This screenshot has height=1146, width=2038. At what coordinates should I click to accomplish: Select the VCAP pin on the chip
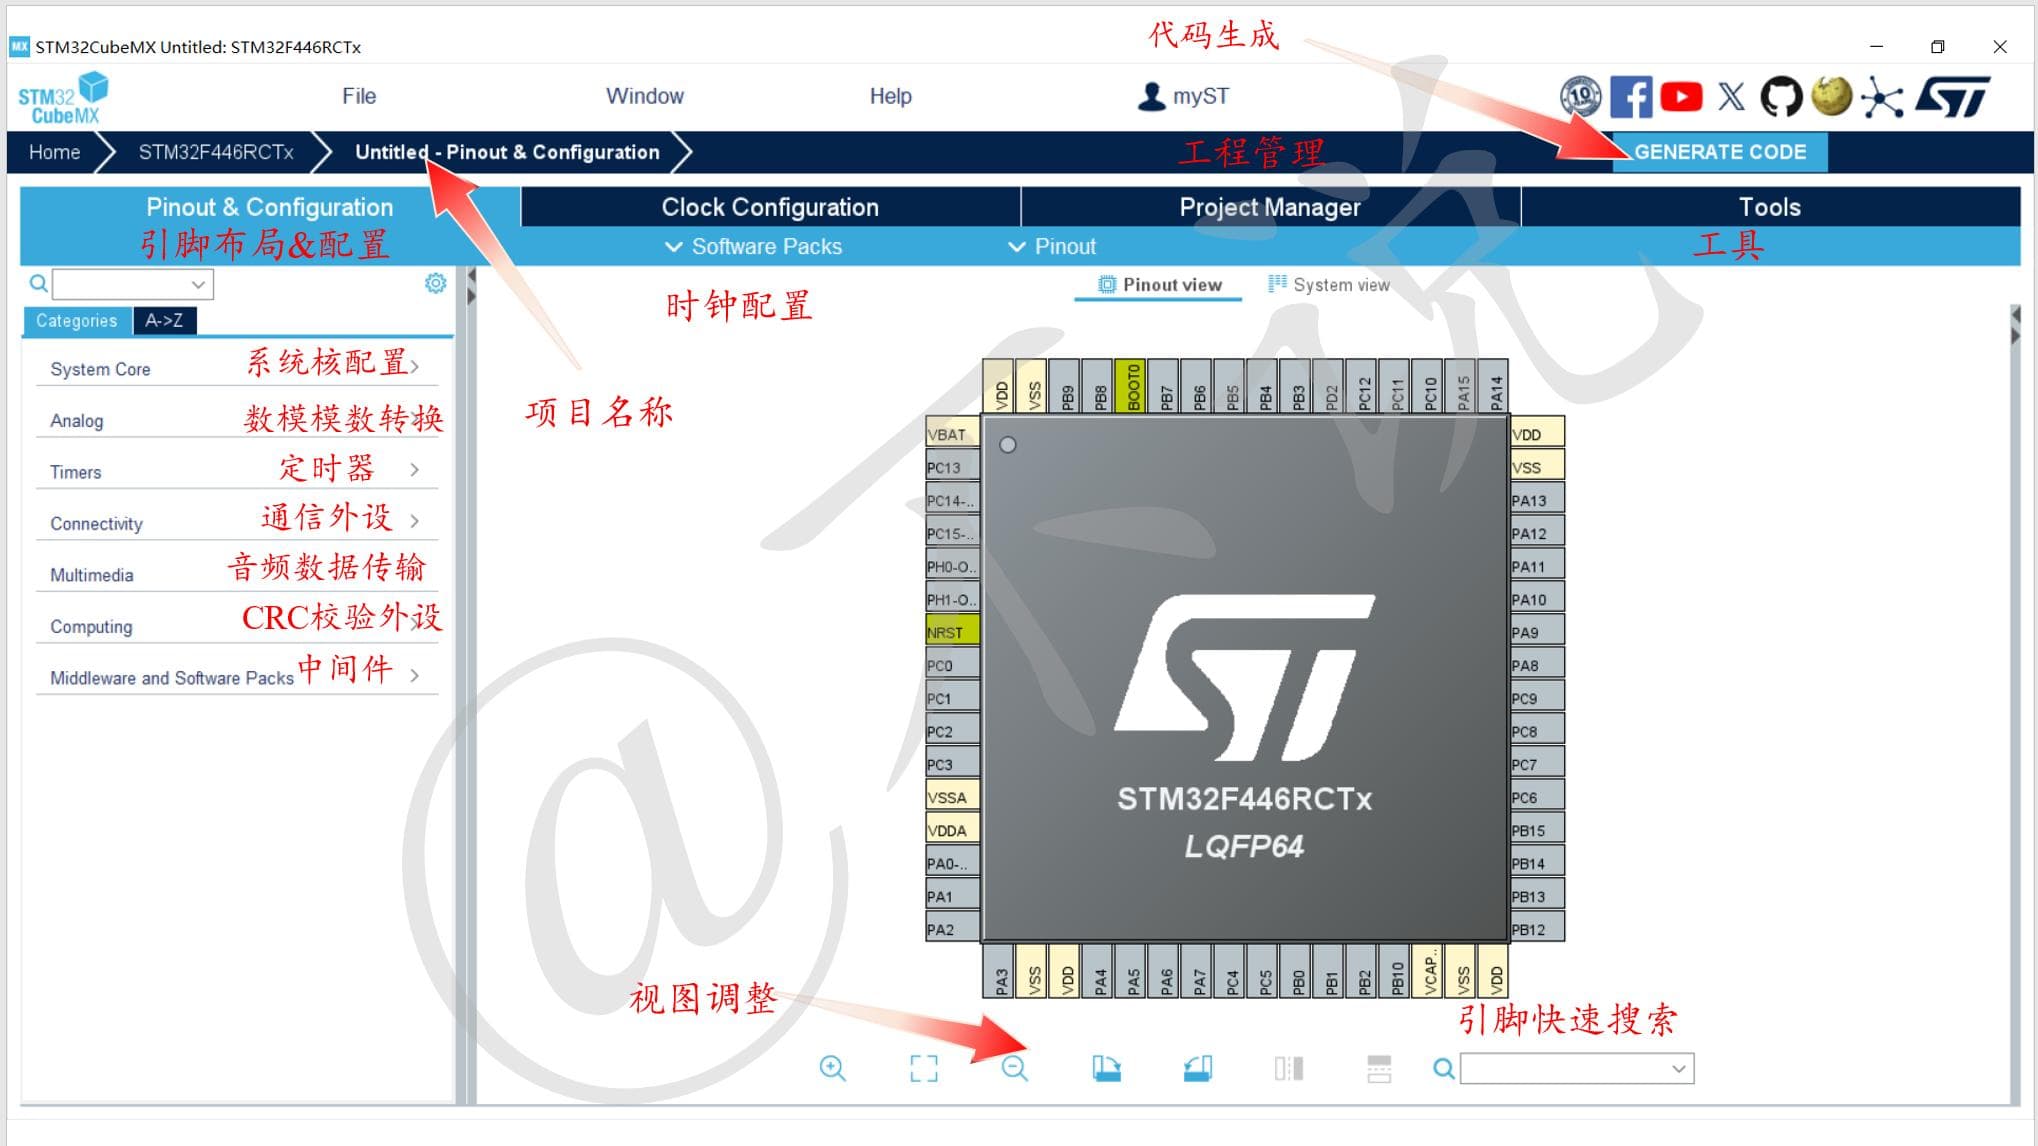[x=1429, y=971]
